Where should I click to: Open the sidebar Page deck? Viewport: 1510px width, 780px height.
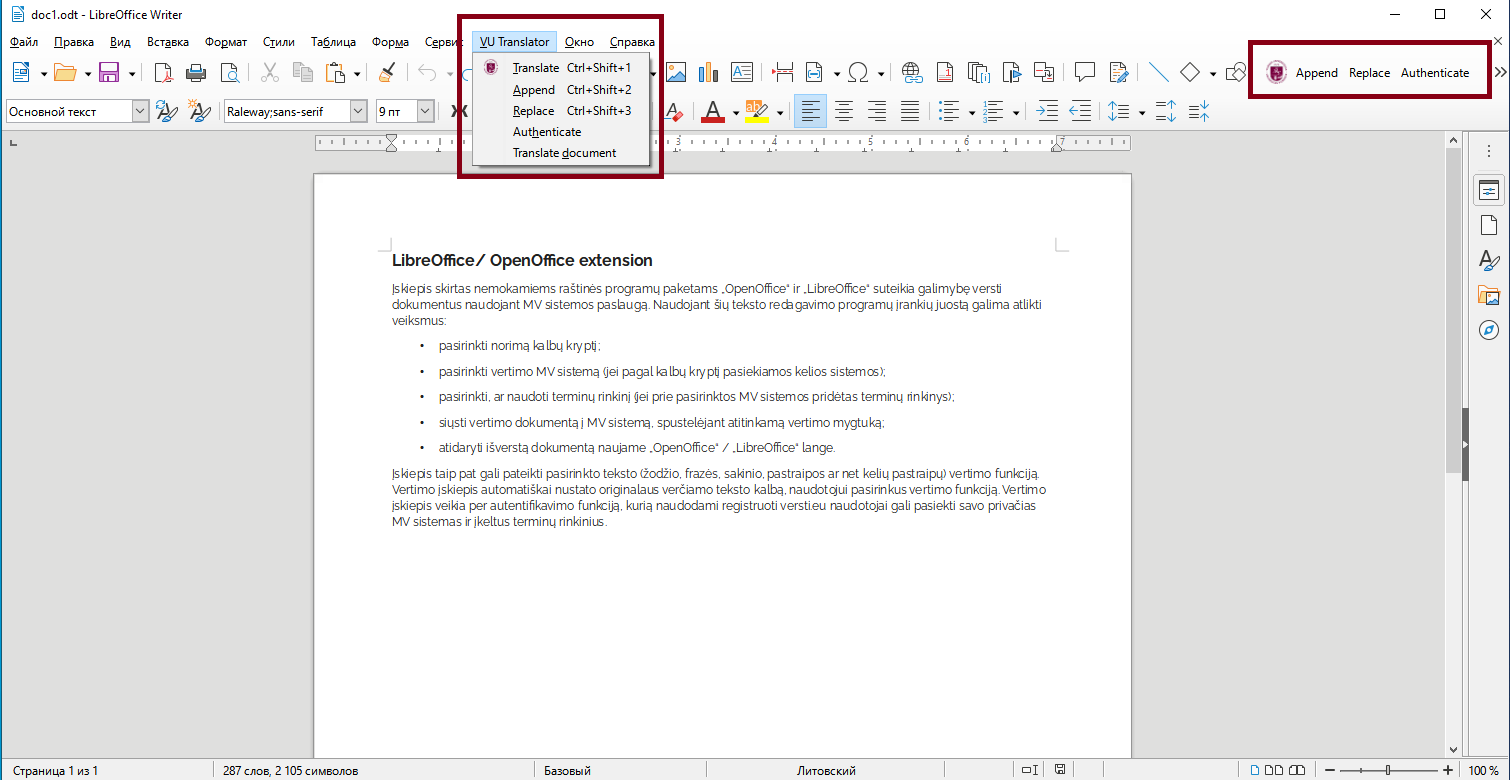point(1489,225)
